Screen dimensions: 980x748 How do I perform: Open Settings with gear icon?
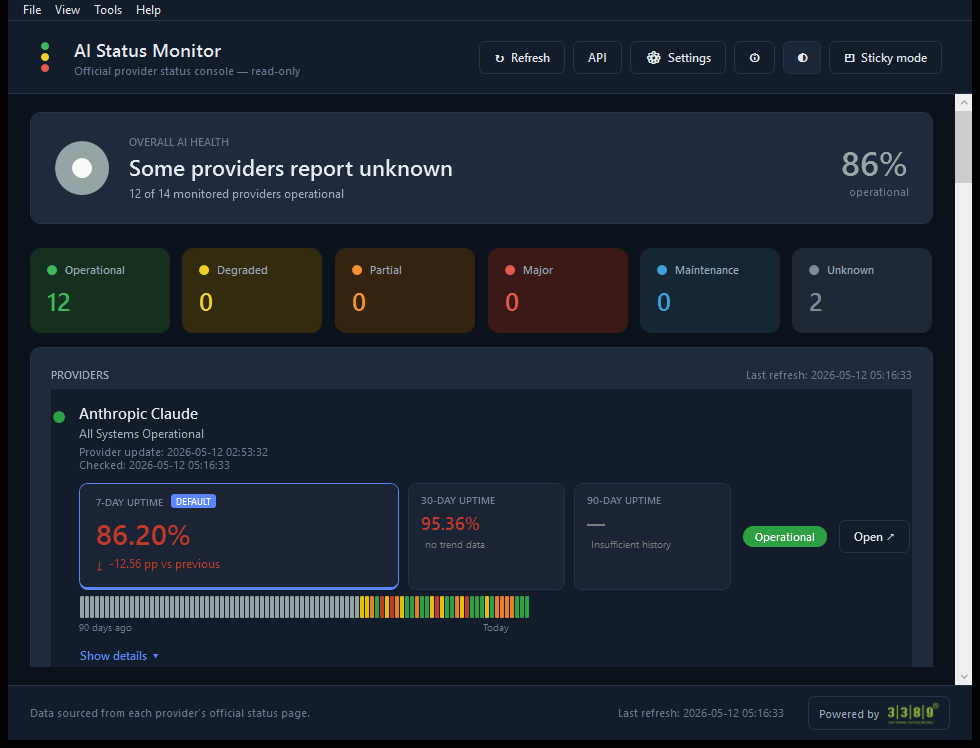click(678, 57)
